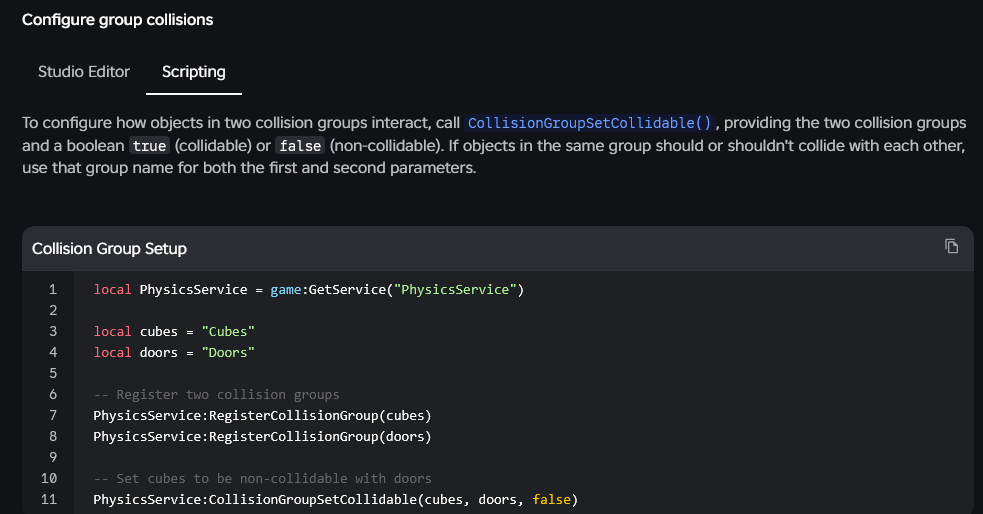Click the line RegisterCollisionGroup(cubes)

[x=263, y=416]
